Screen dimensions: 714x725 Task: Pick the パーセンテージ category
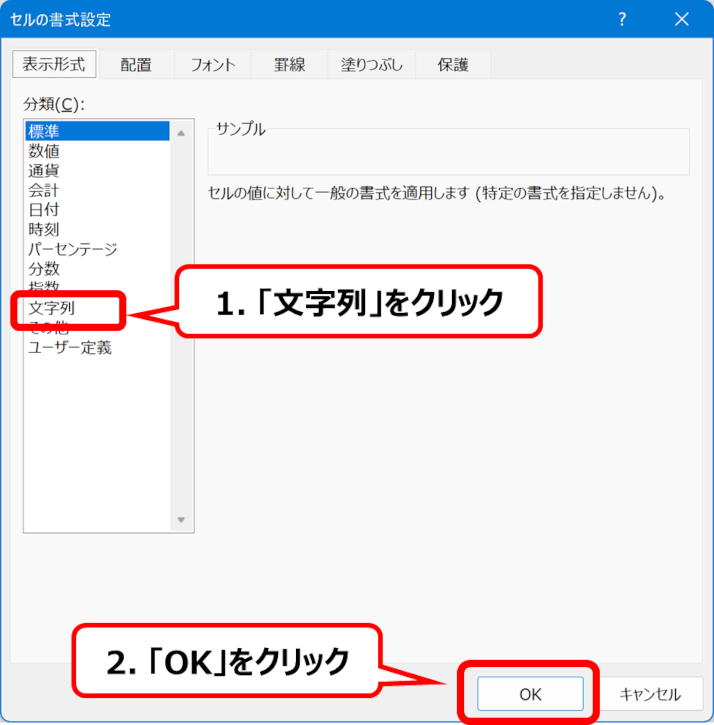coord(73,249)
